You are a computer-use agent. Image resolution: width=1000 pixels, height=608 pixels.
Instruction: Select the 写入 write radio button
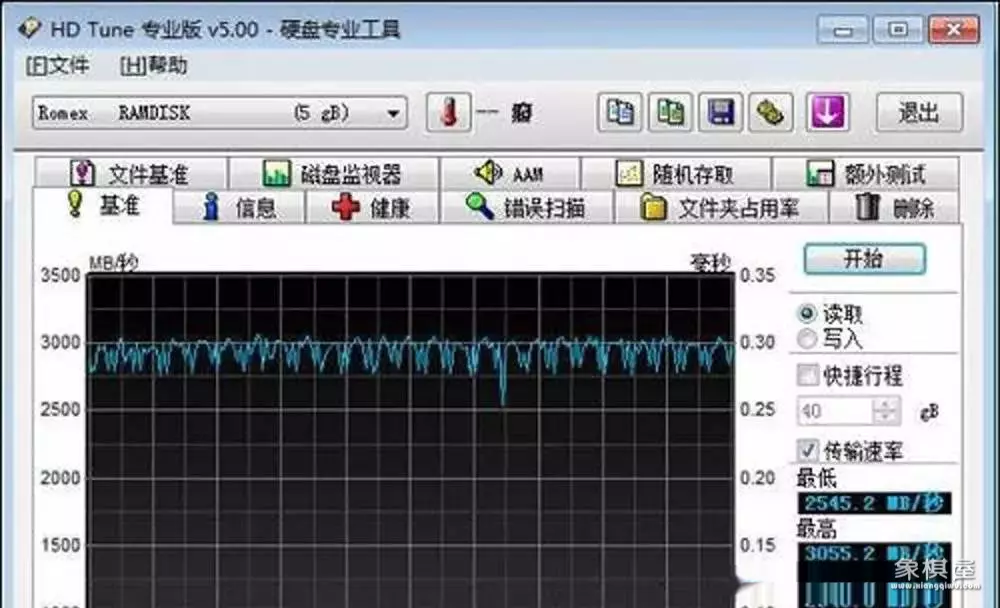click(807, 338)
